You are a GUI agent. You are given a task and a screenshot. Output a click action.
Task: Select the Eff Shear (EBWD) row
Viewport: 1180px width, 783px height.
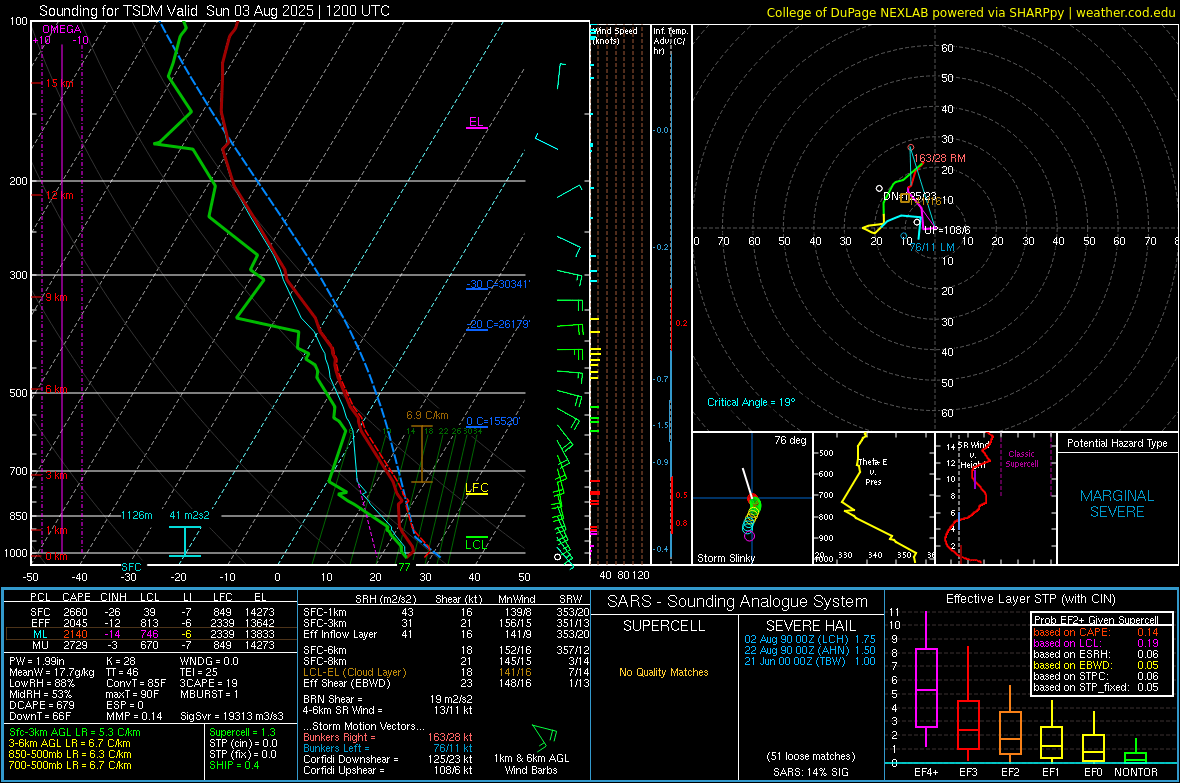click(x=446, y=683)
